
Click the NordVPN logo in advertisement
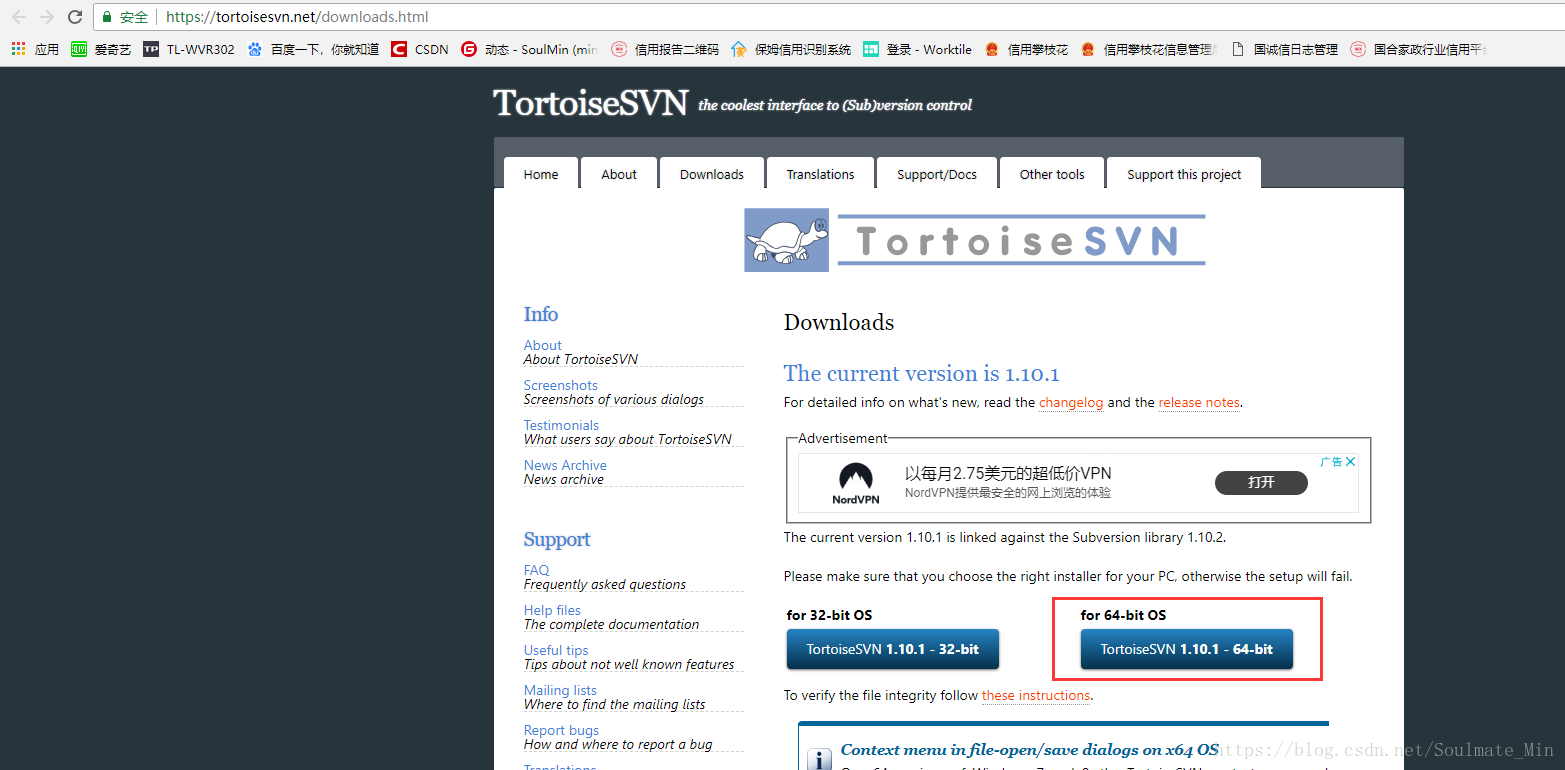coord(855,483)
